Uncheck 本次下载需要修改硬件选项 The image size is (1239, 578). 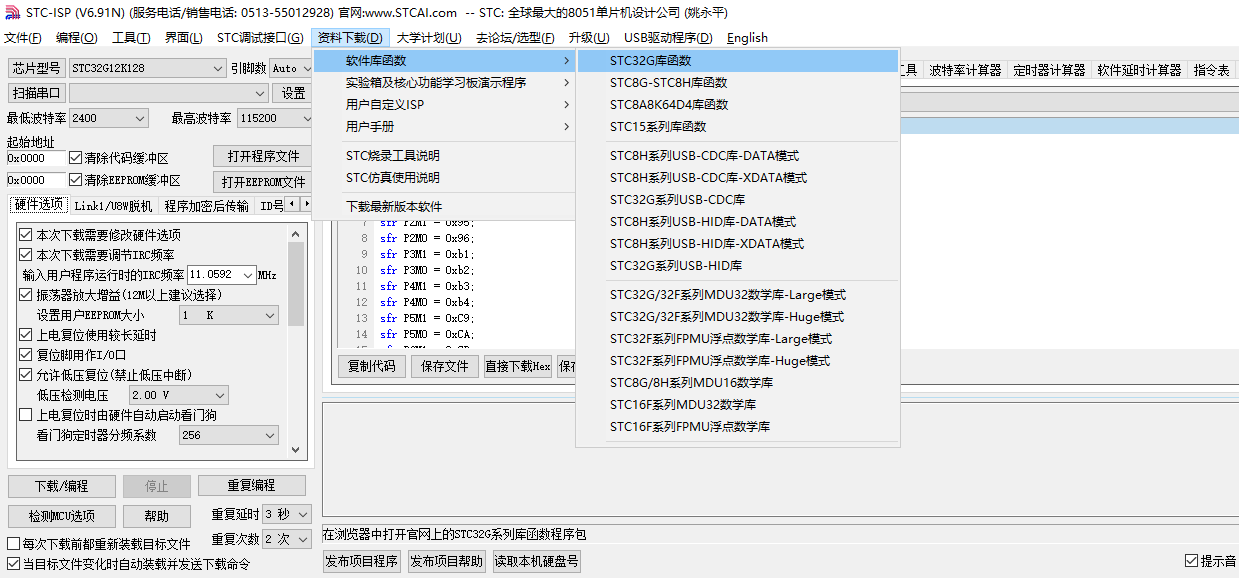click(26, 235)
